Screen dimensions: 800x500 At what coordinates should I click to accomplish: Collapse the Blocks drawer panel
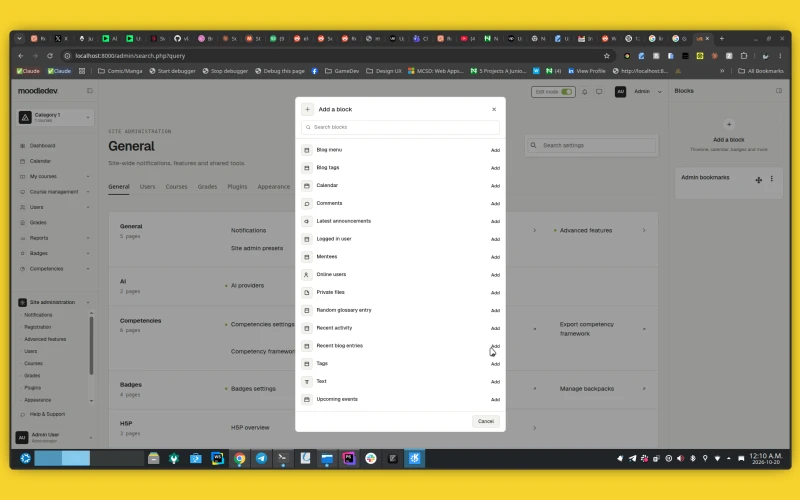click(779, 91)
